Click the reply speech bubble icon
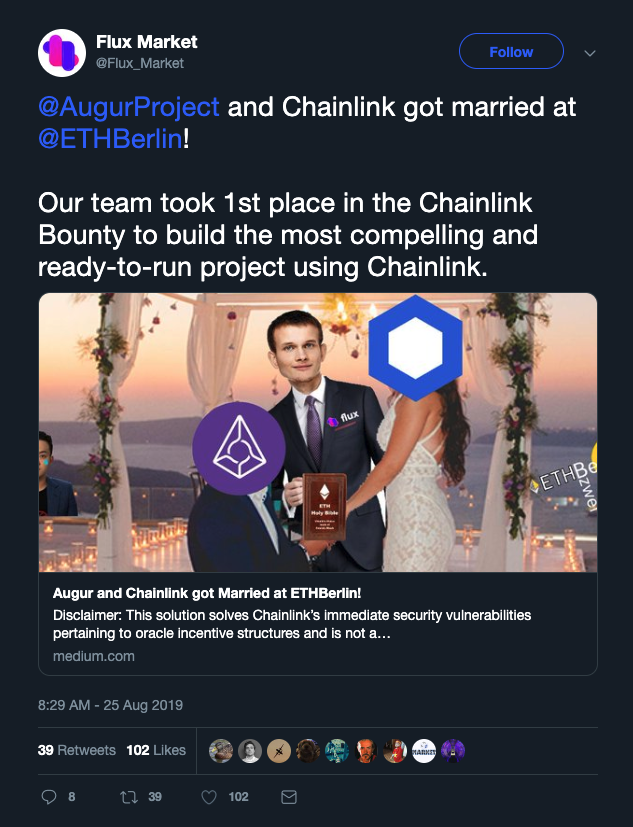 (49, 796)
